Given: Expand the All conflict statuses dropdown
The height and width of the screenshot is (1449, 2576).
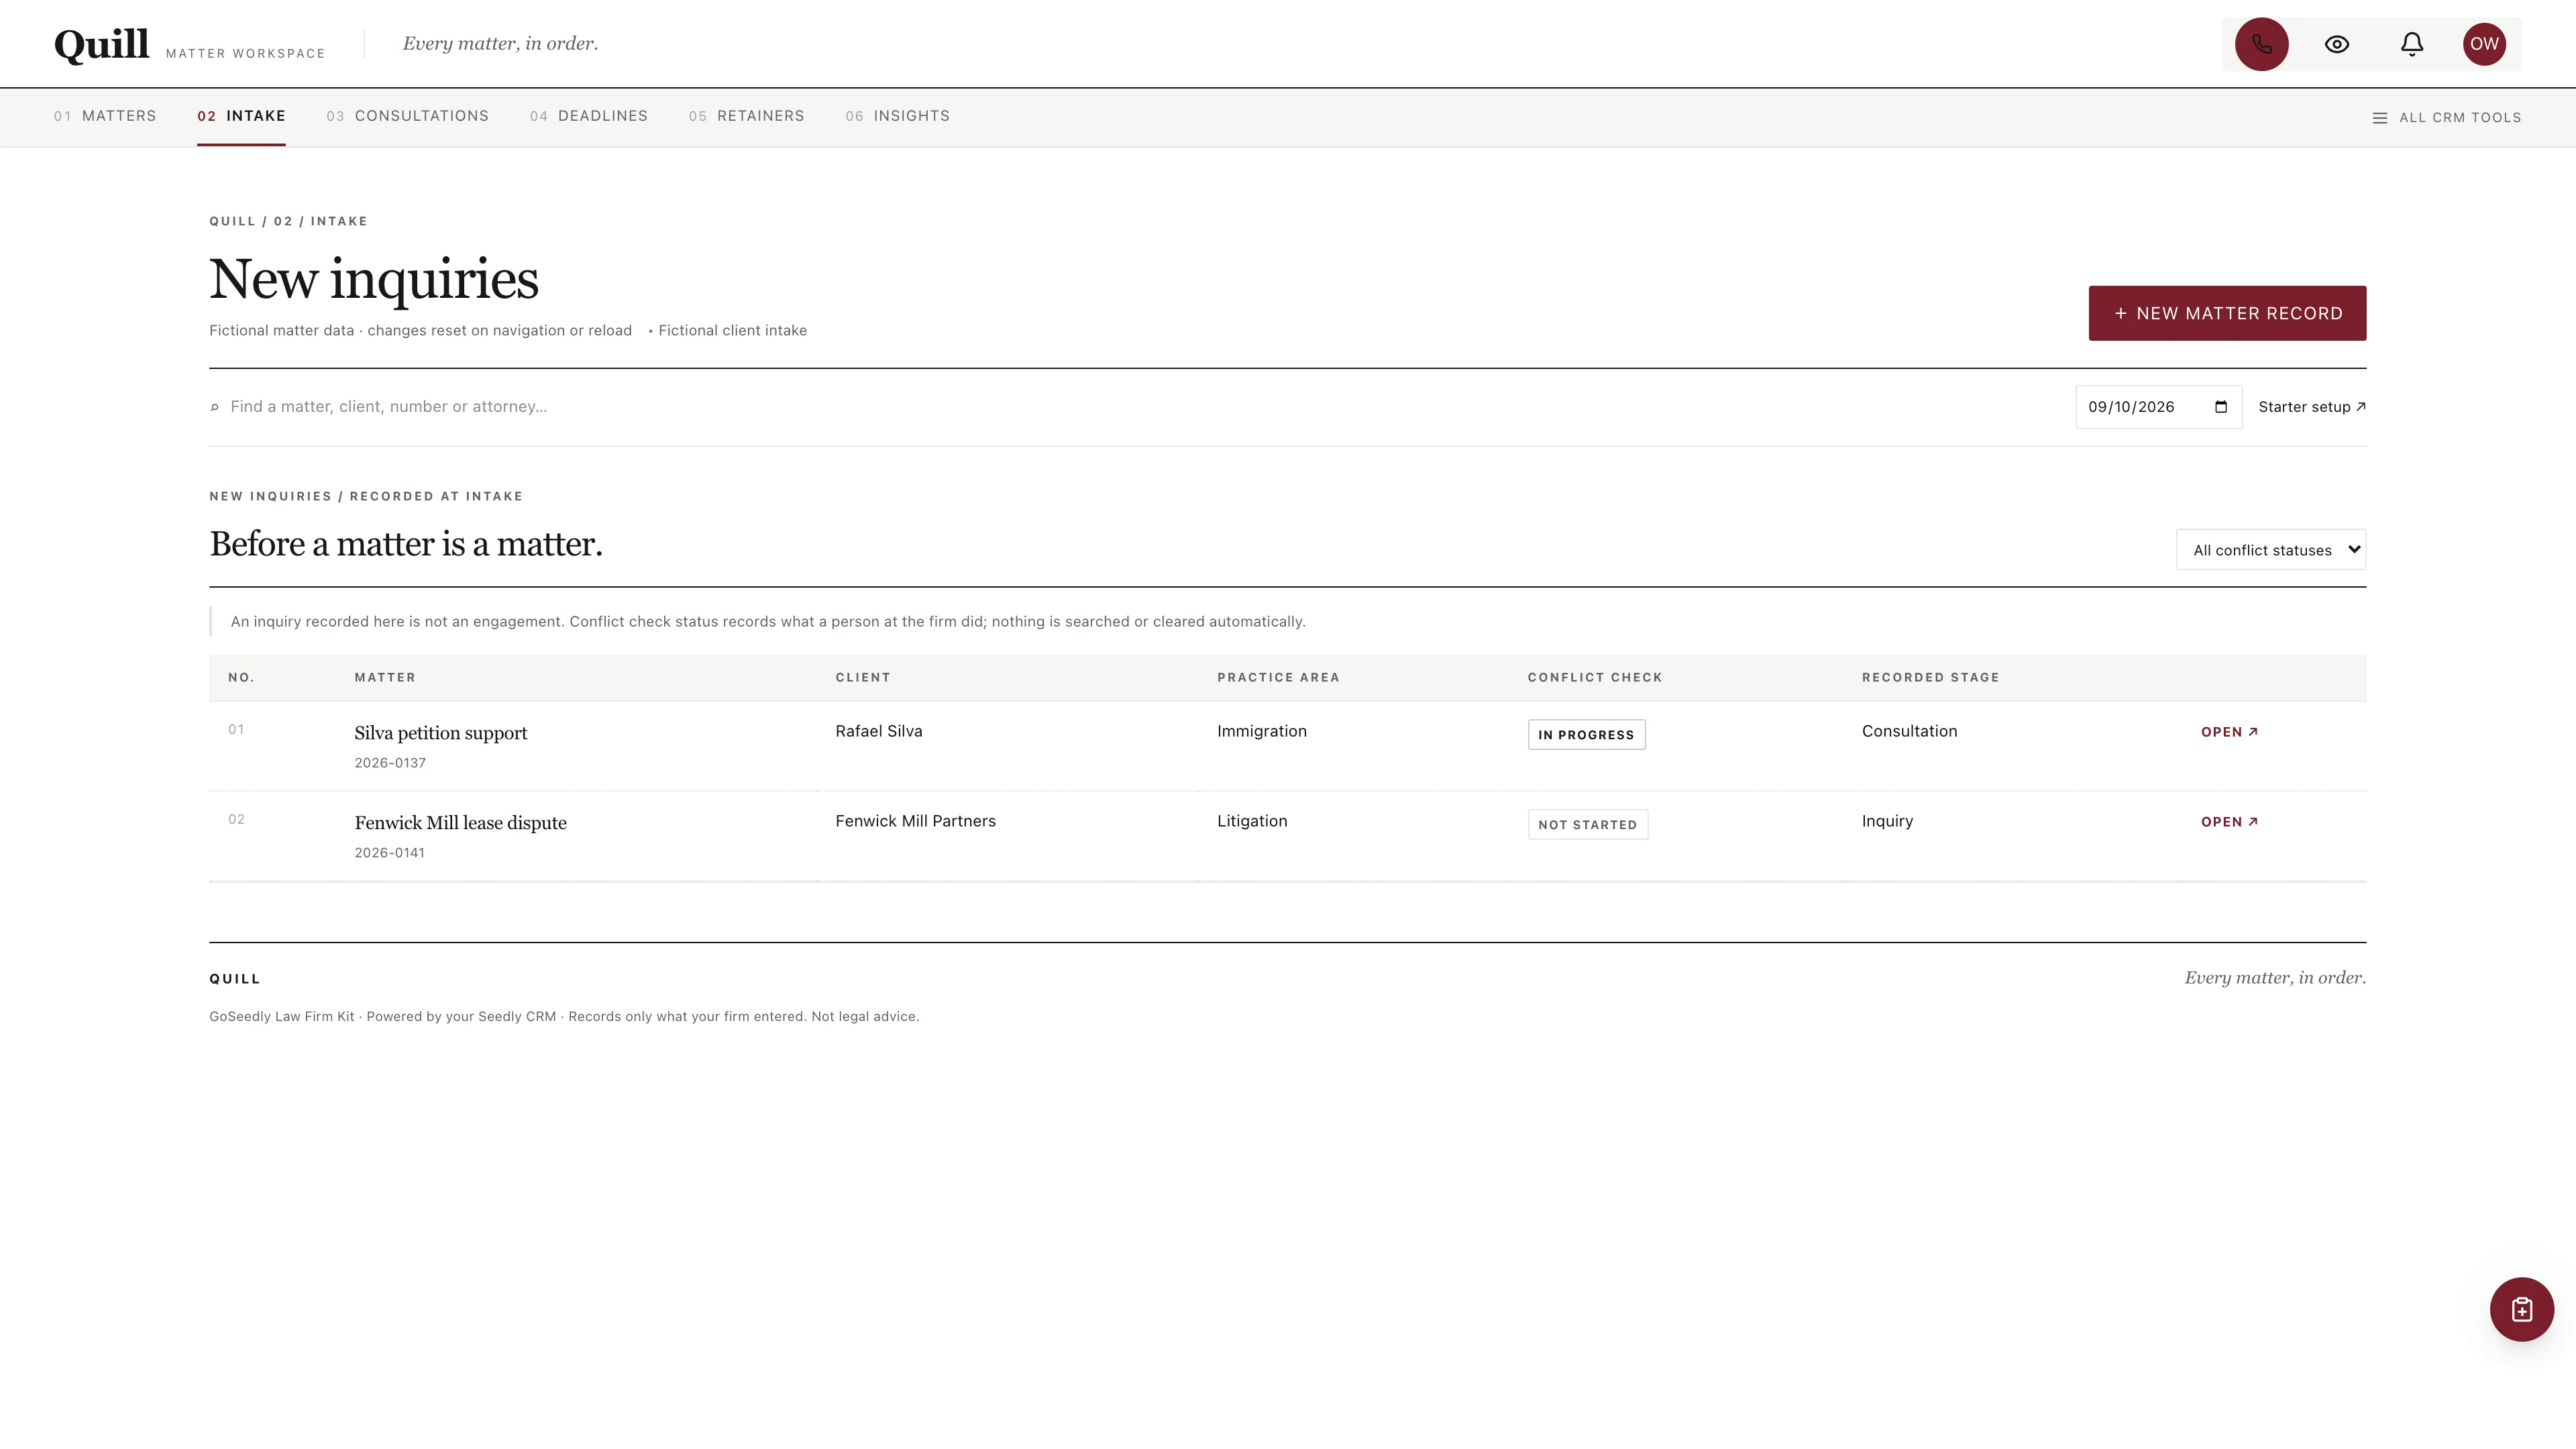Looking at the screenshot, I should 2271,550.
